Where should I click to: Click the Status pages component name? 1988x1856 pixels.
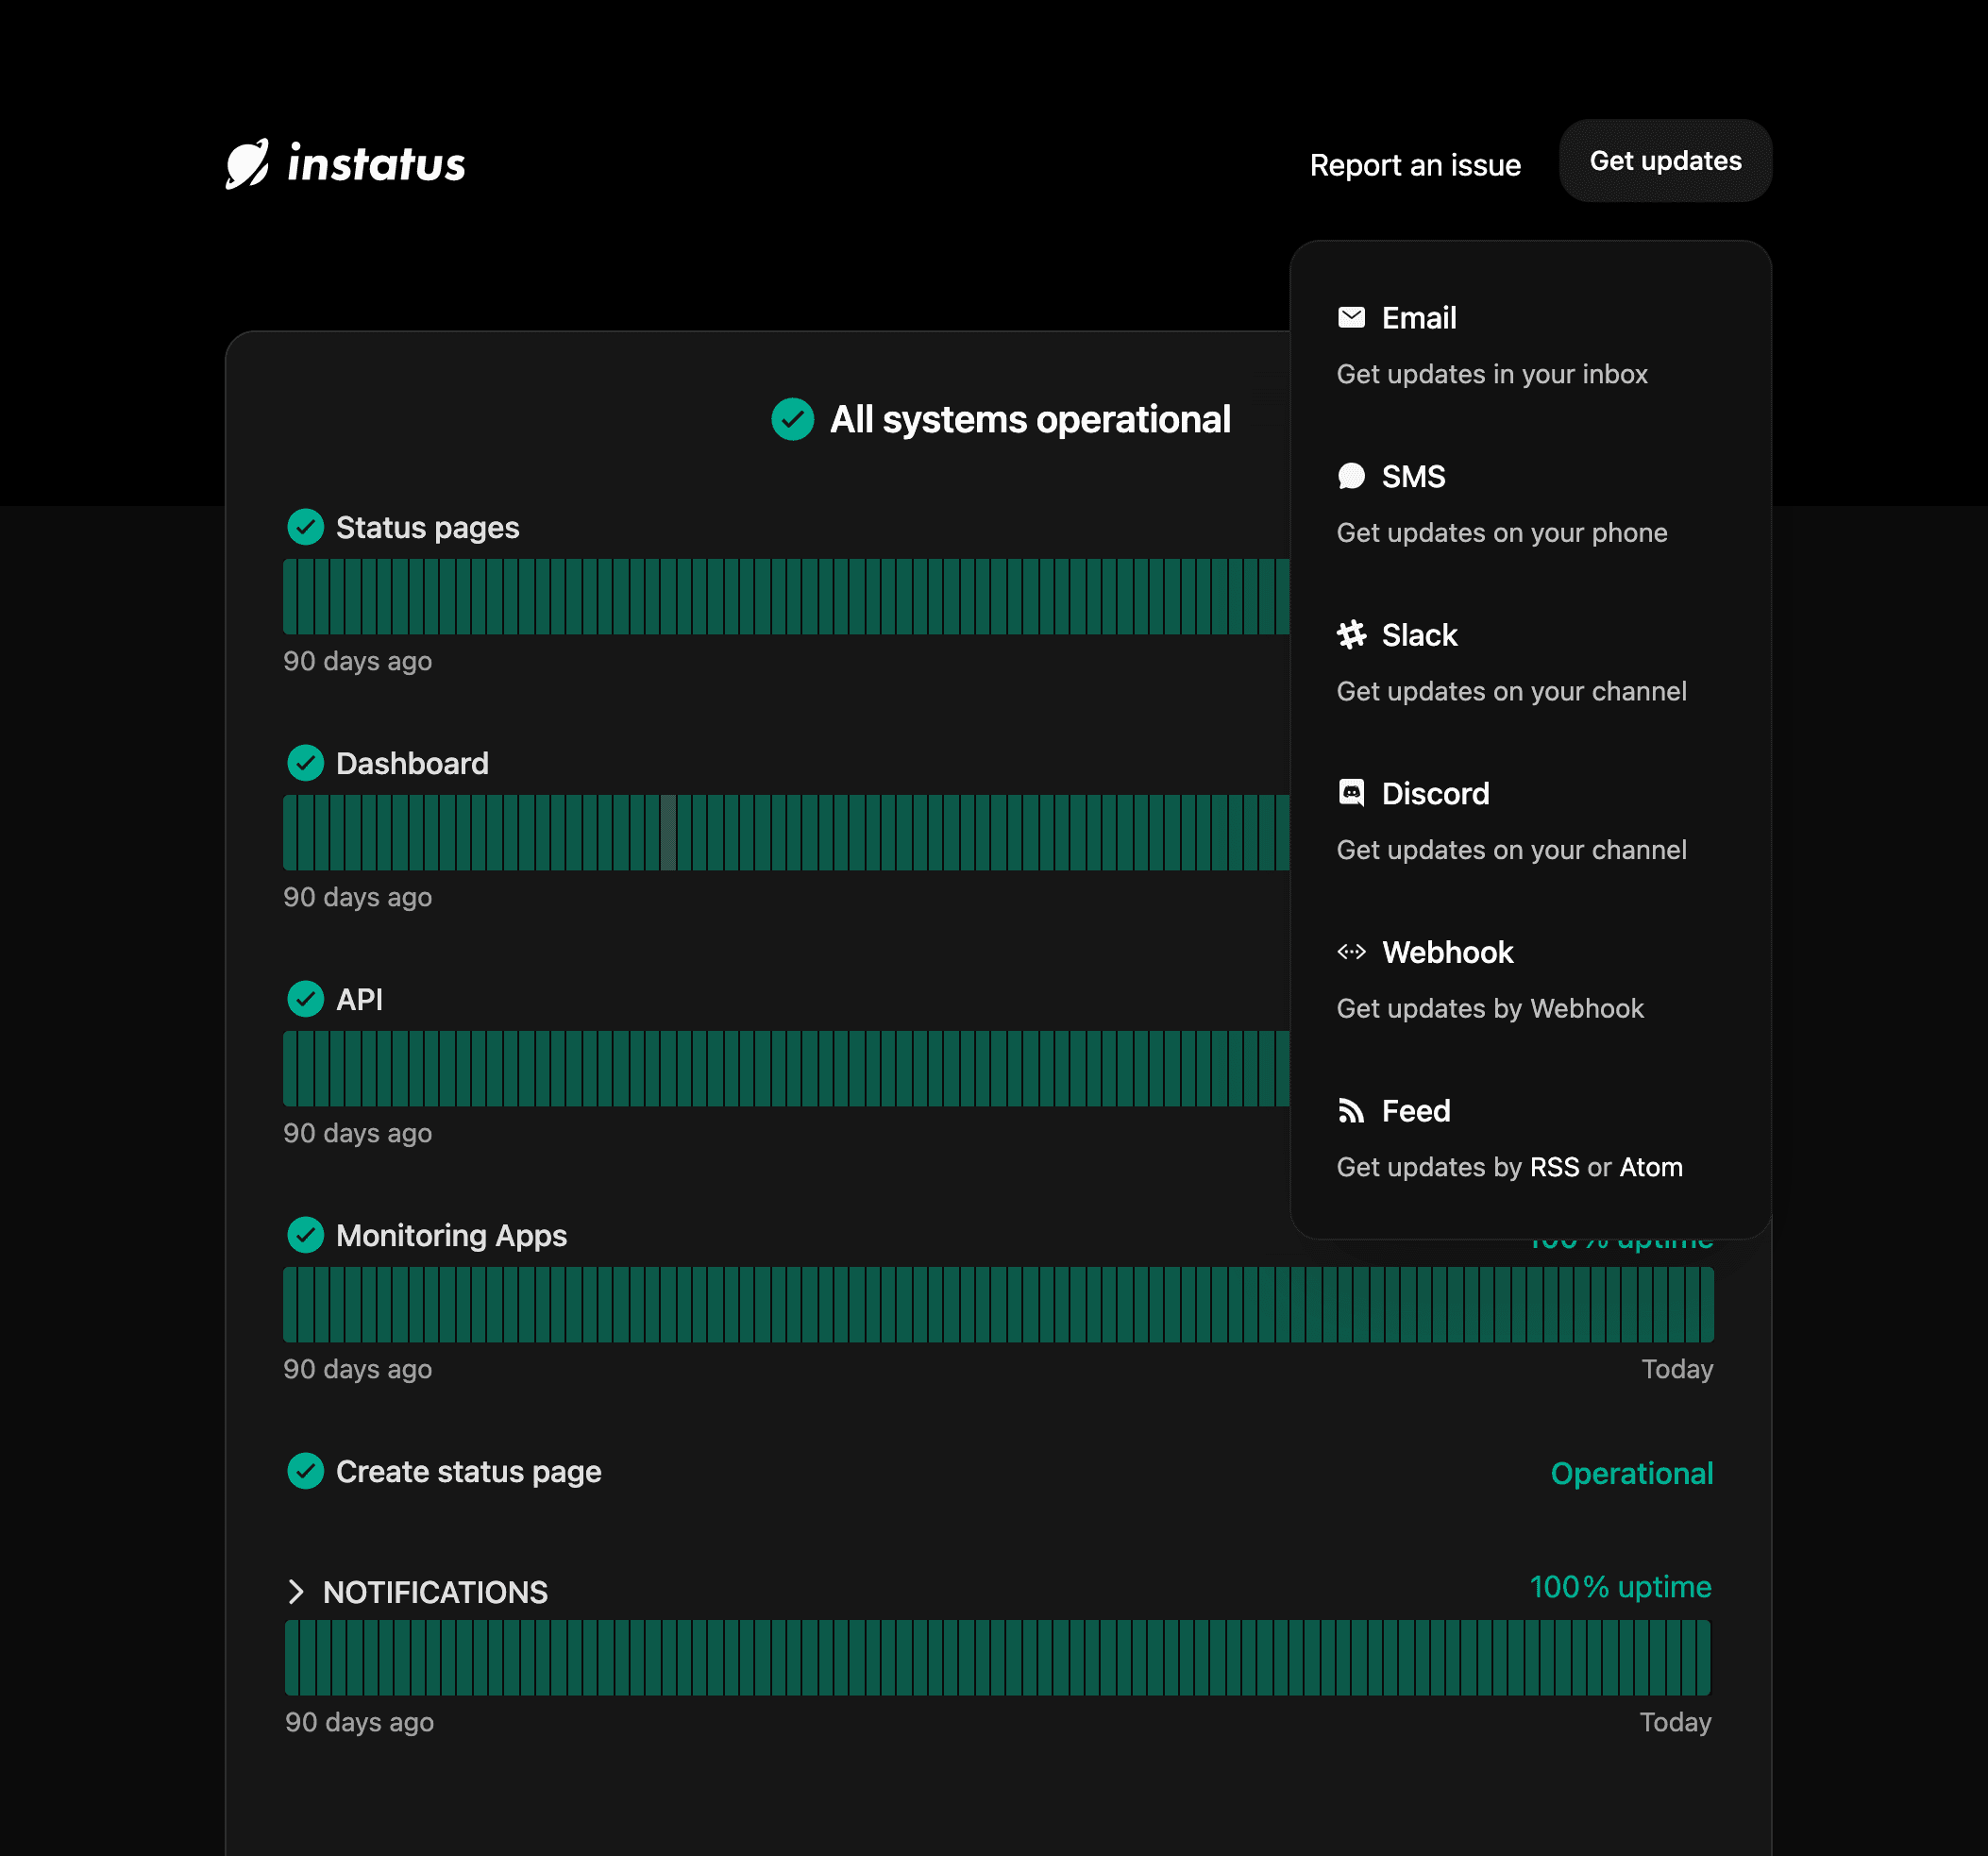[427, 528]
